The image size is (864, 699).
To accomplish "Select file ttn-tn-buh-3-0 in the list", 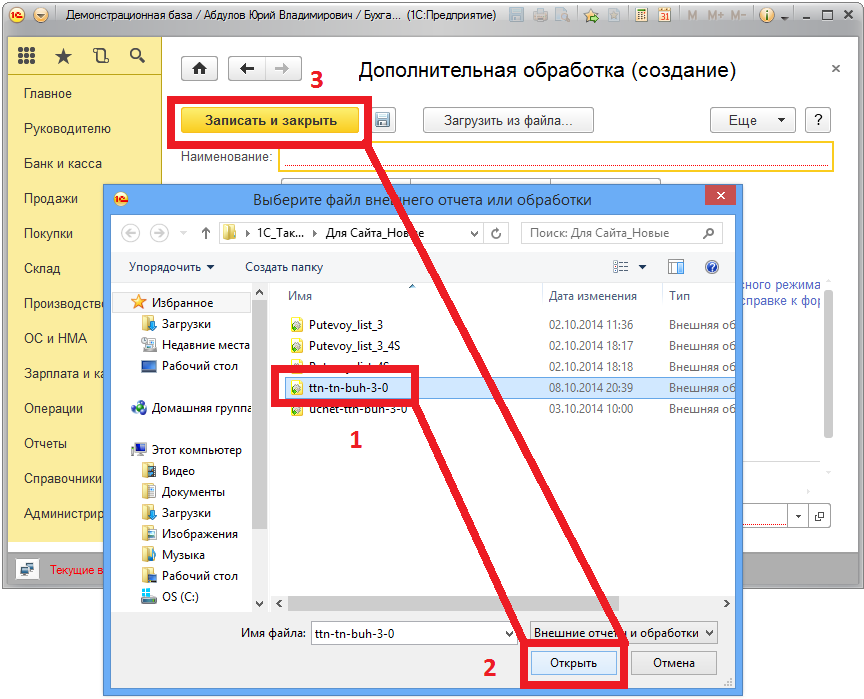I will click(x=349, y=387).
